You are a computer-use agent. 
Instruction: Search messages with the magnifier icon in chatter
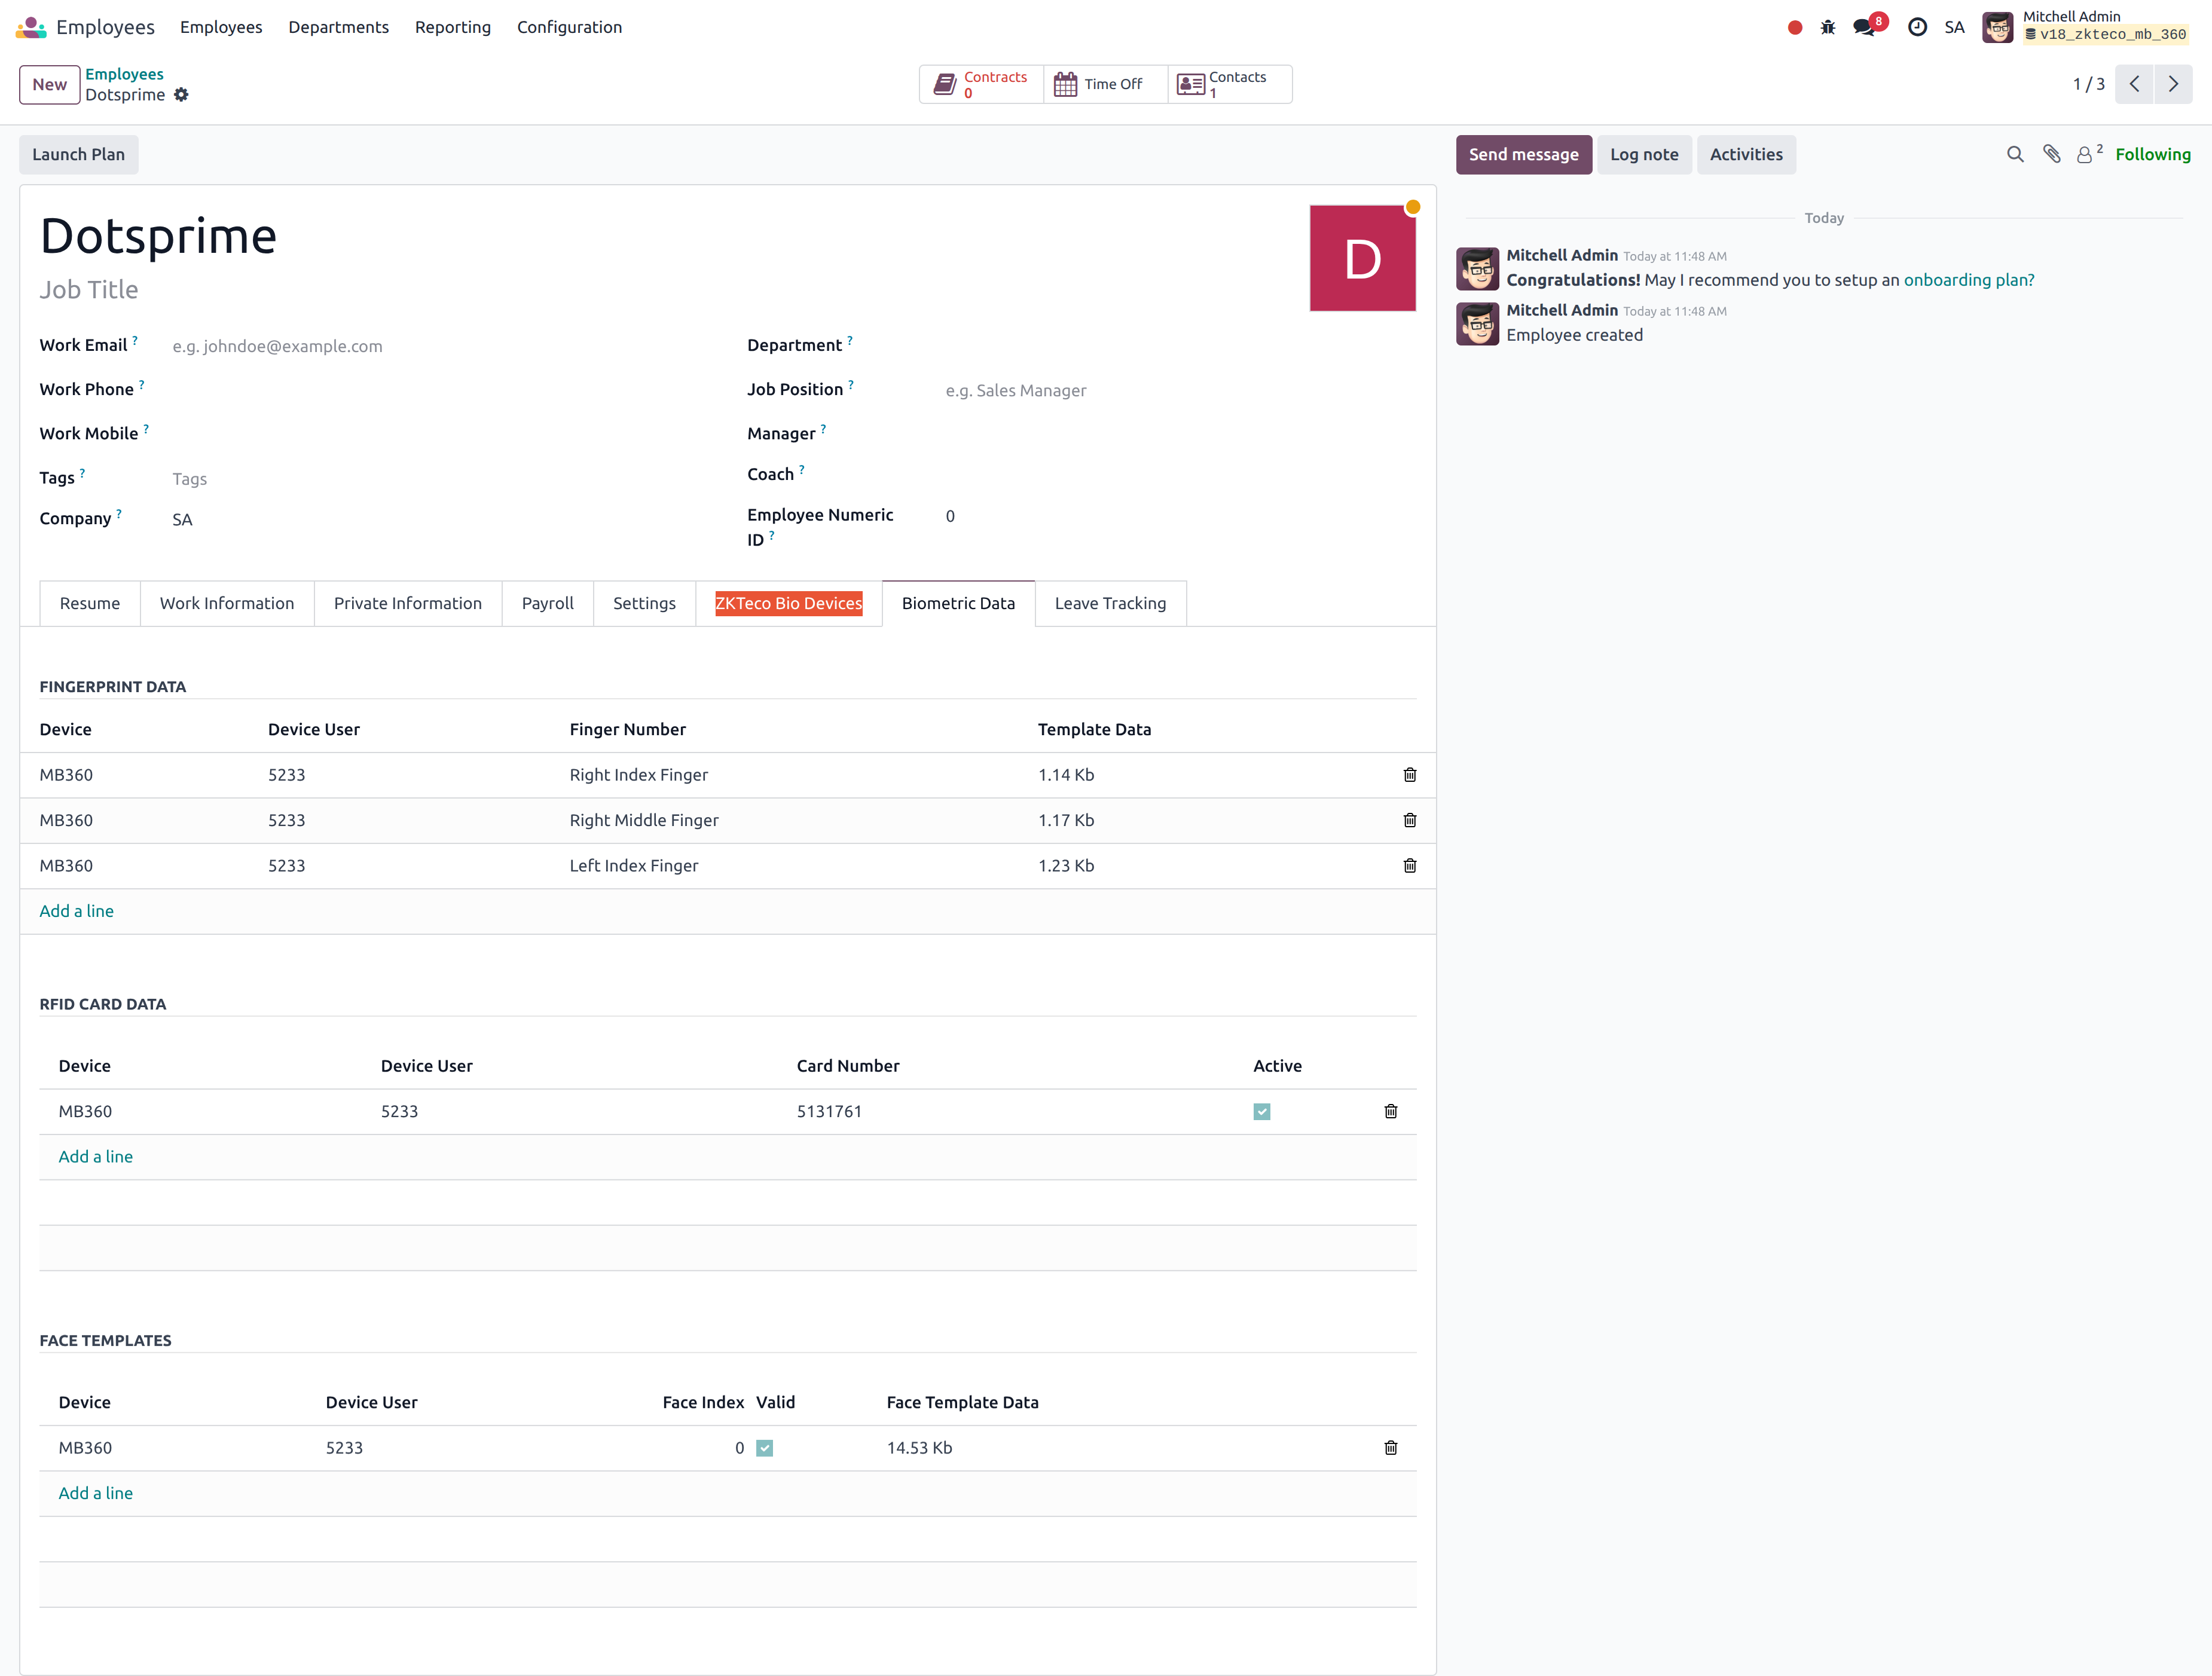2014,154
